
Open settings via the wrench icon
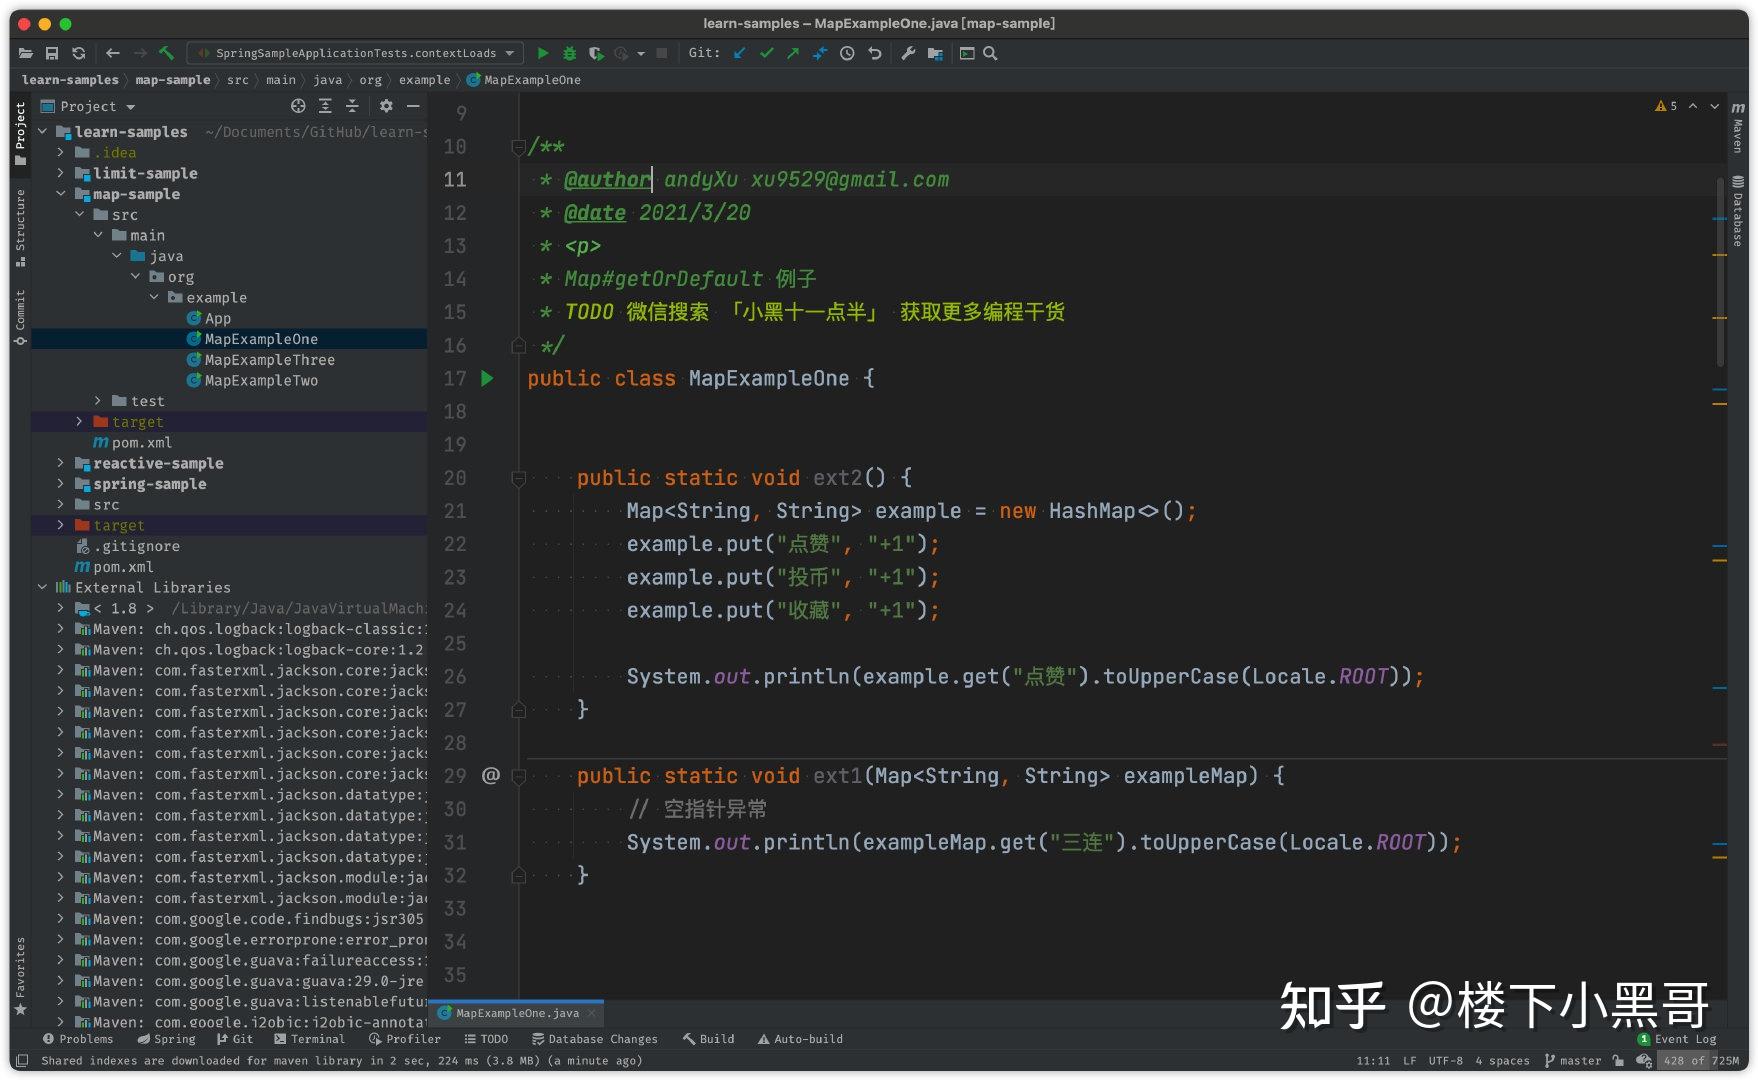click(908, 53)
